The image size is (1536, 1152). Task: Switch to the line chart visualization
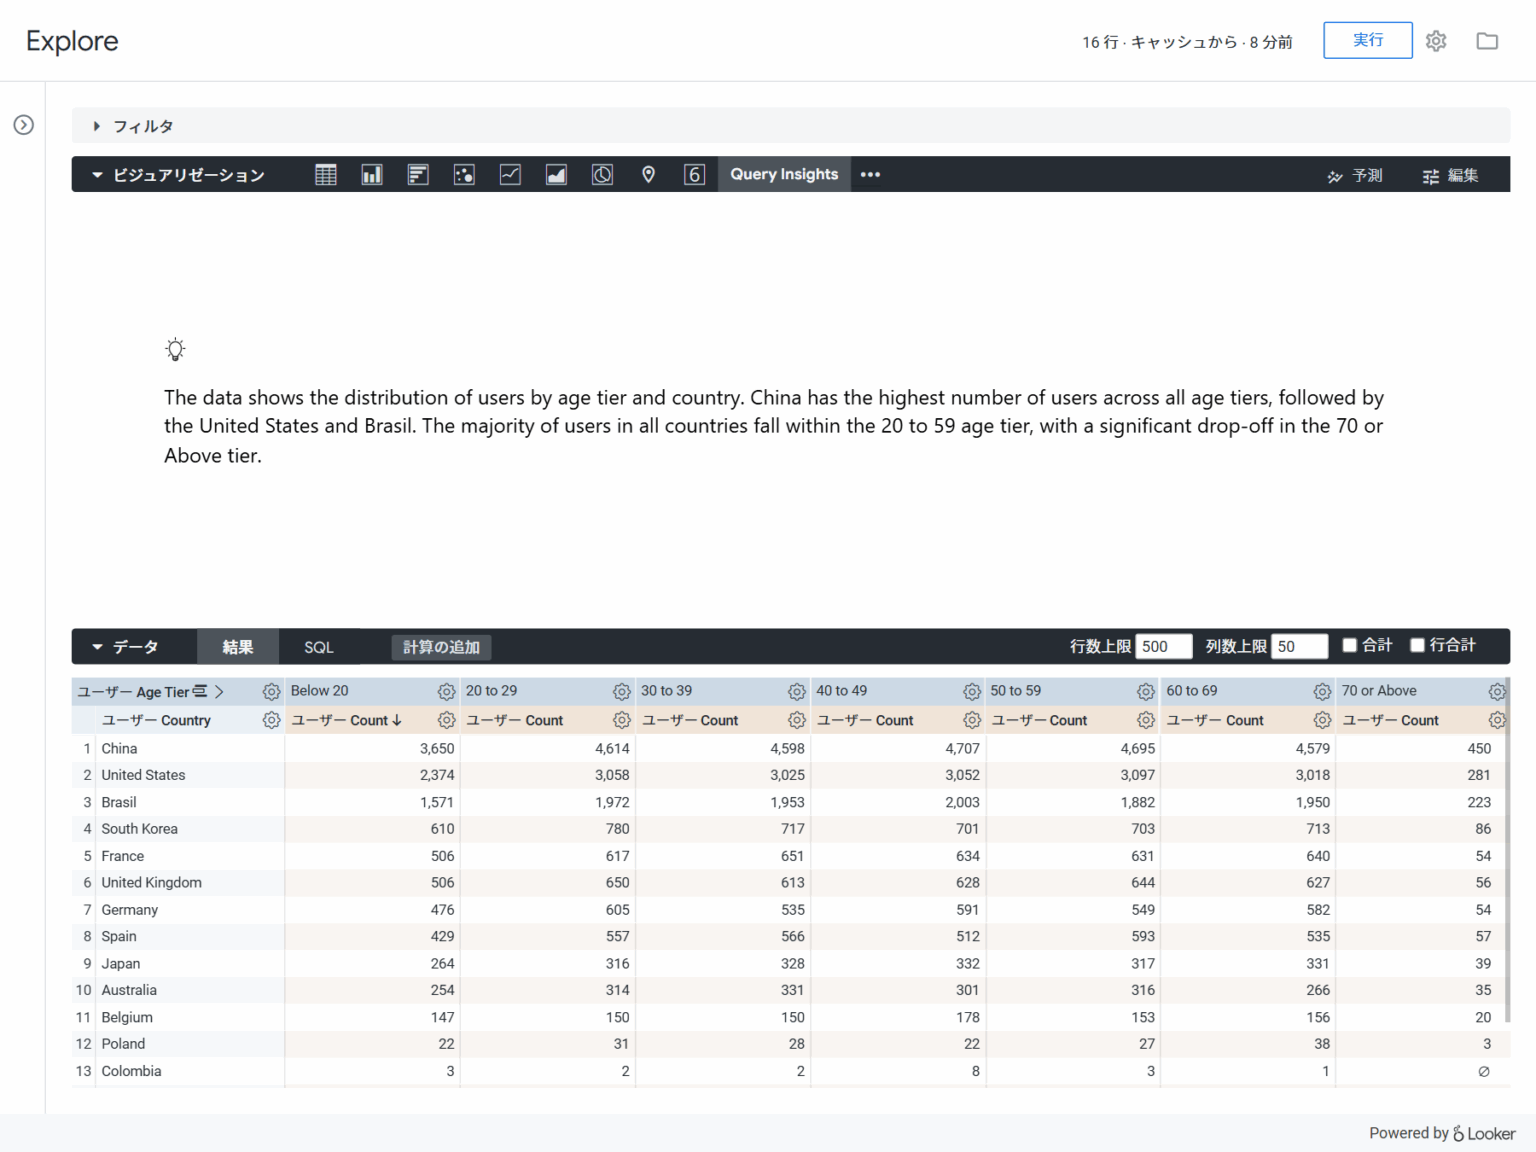pos(510,174)
